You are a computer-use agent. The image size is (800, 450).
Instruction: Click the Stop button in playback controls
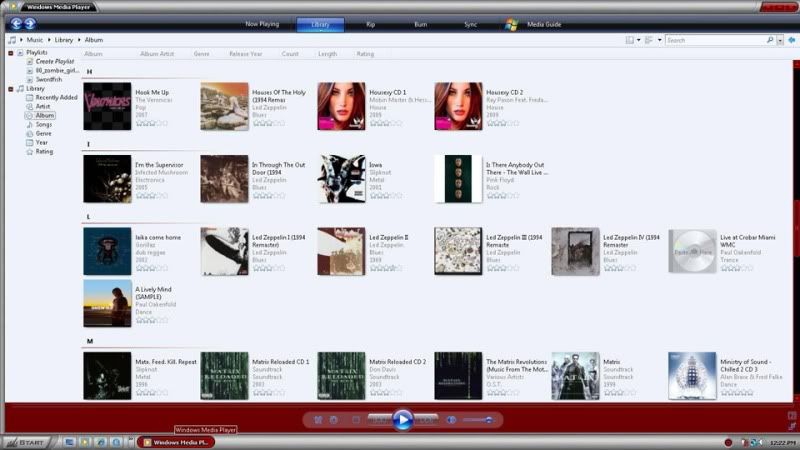tap(356, 420)
